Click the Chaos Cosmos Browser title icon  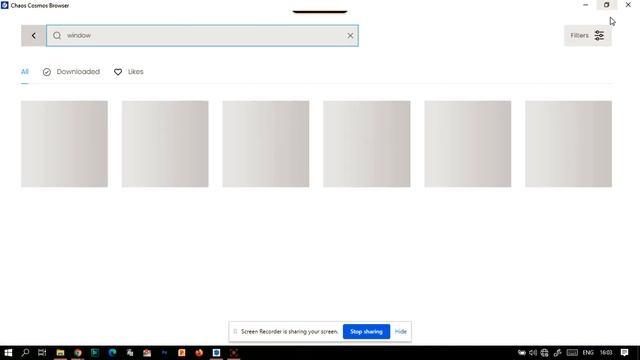pos(4,5)
